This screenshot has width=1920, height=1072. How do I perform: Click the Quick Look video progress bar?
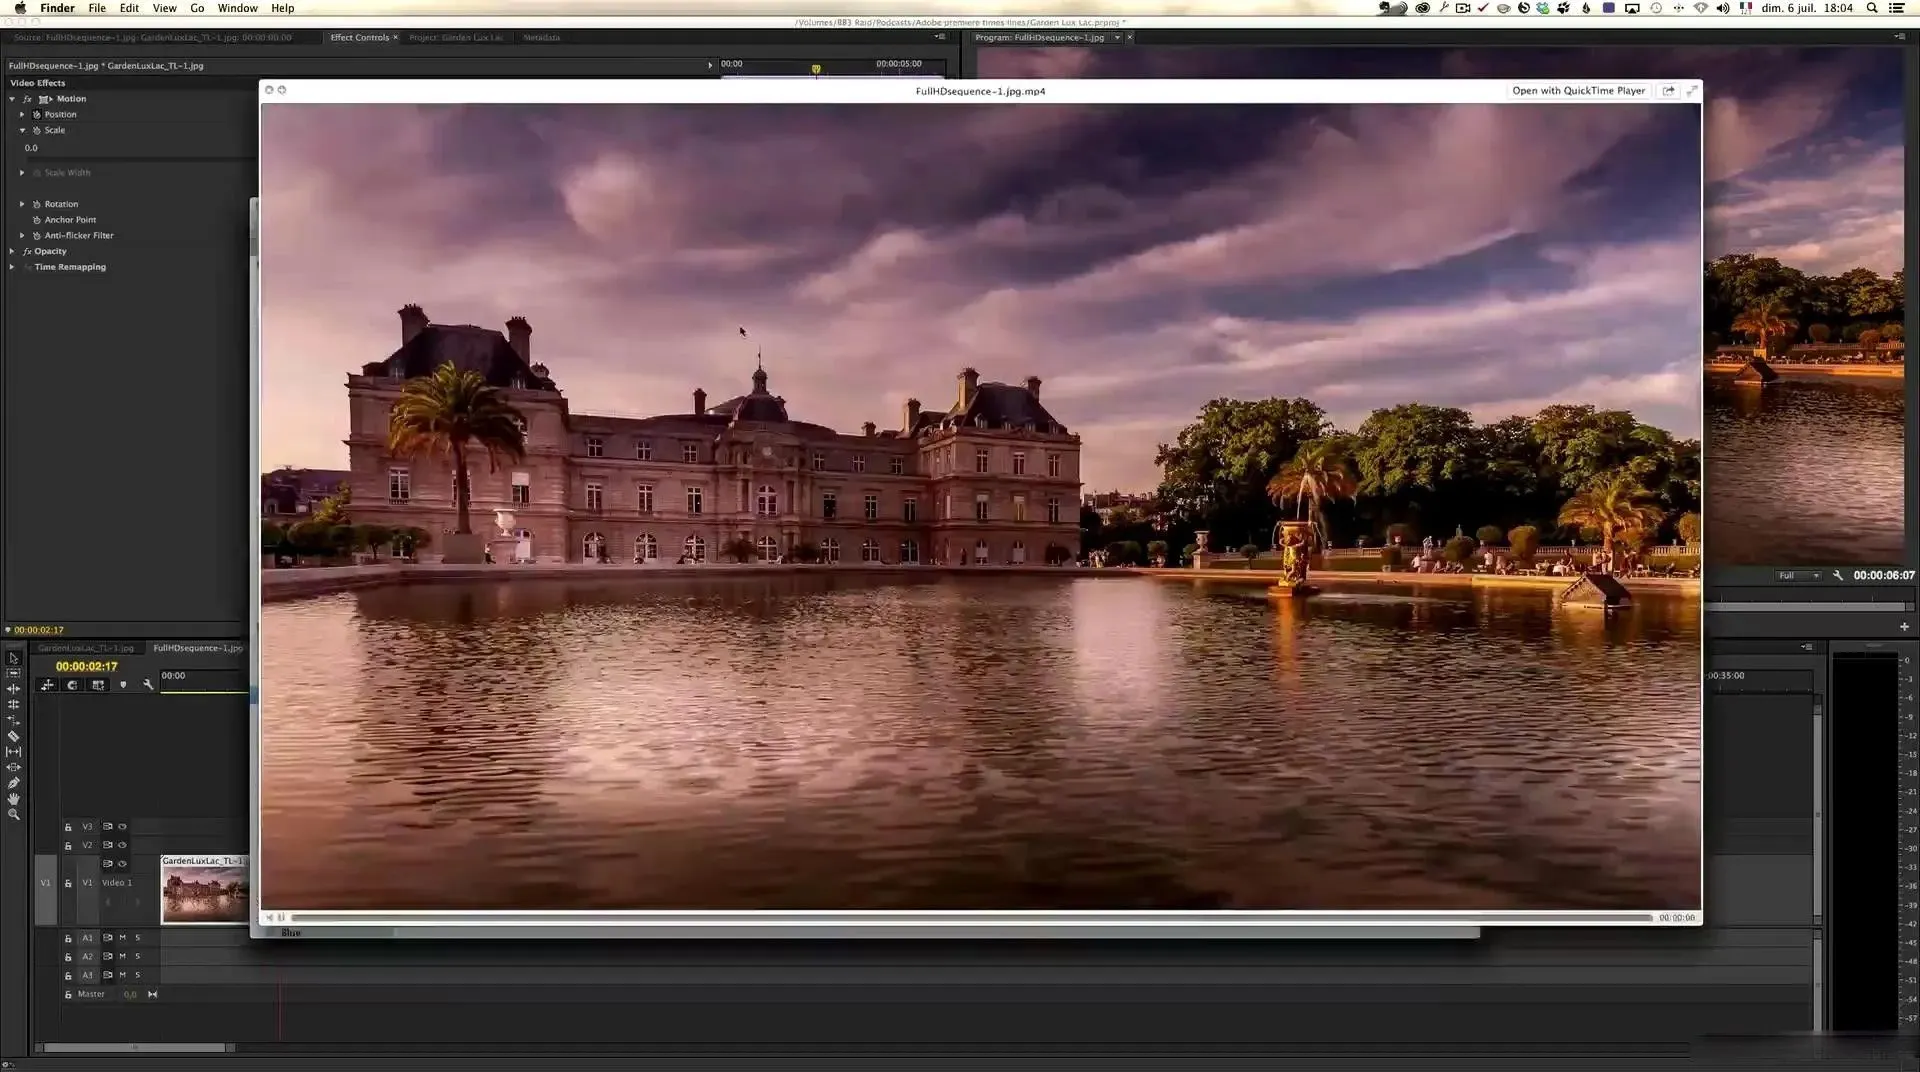(971, 918)
